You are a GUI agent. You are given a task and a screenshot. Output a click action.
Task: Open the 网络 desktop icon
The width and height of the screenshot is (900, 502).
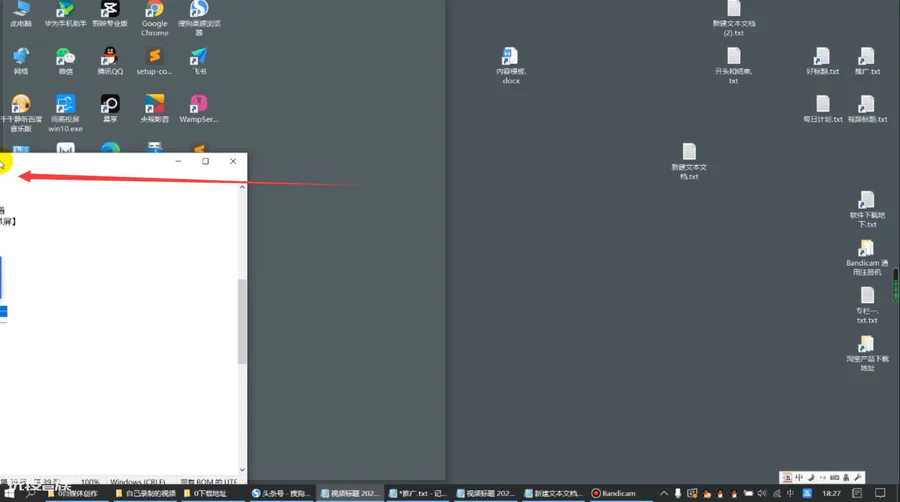point(21,61)
